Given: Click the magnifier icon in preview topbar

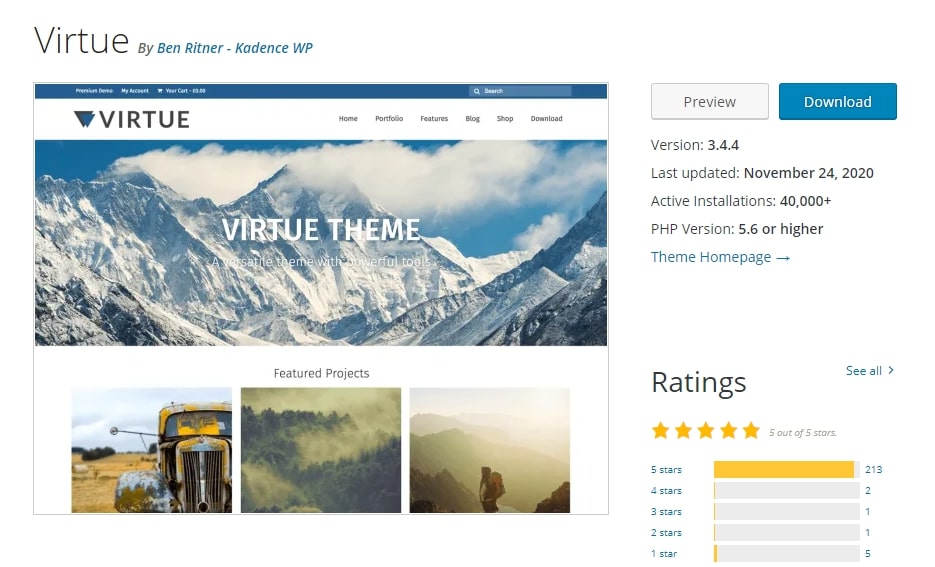Looking at the screenshot, I should point(476,91).
